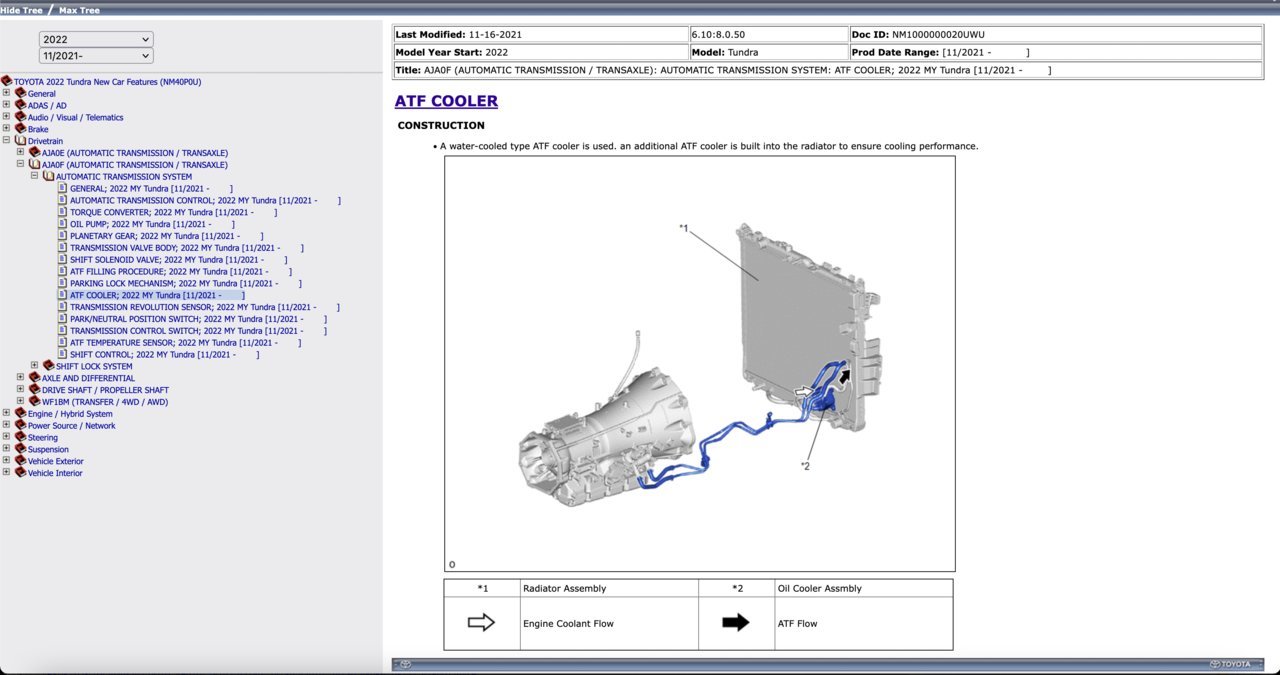Click the closed book icon beside General

[x=20, y=93]
